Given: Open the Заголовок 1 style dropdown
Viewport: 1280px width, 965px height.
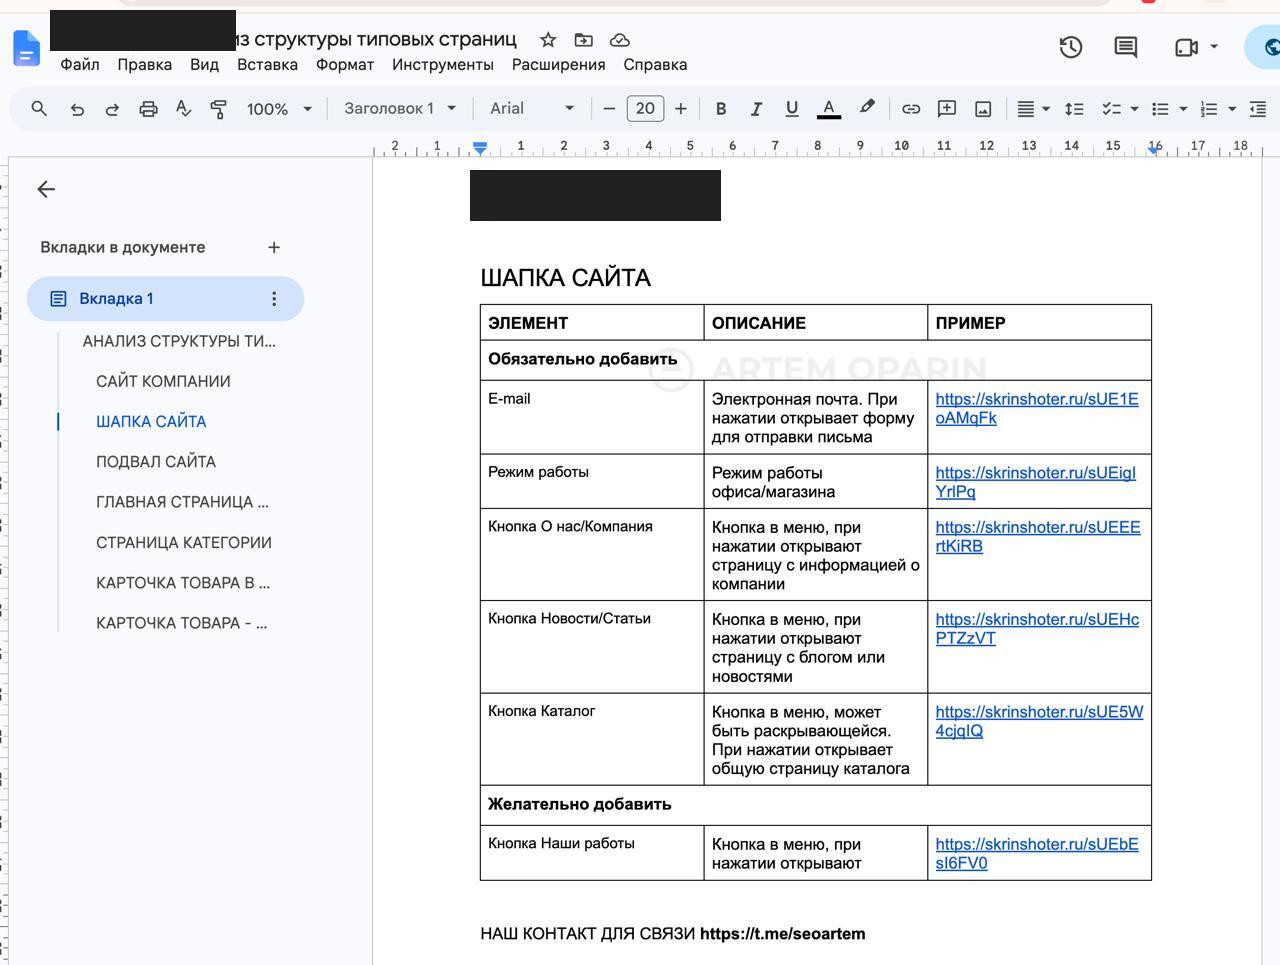Looking at the screenshot, I should (400, 108).
